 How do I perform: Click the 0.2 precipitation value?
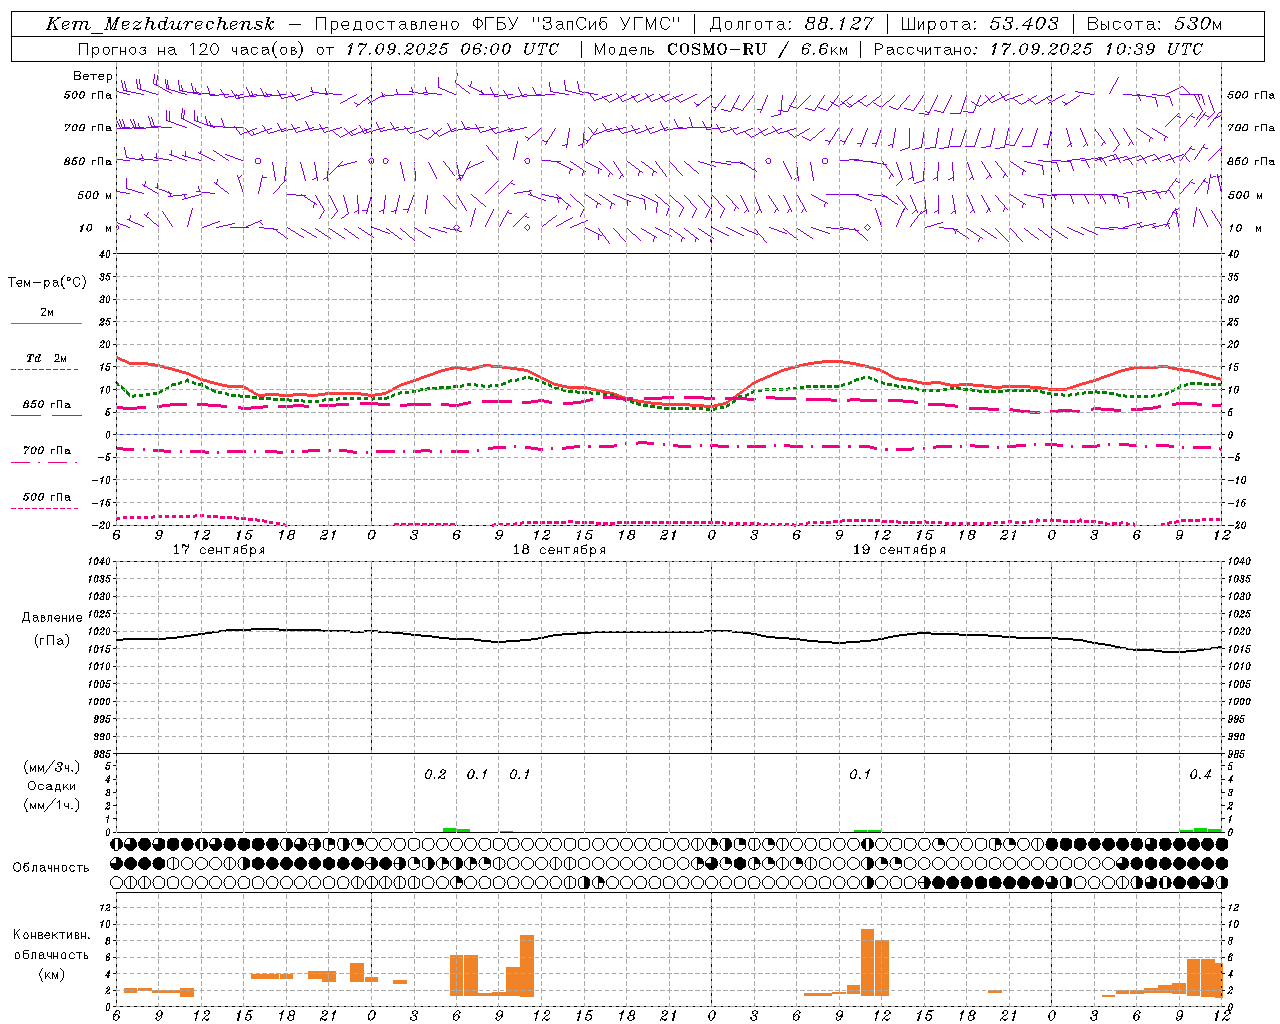(435, 775)
